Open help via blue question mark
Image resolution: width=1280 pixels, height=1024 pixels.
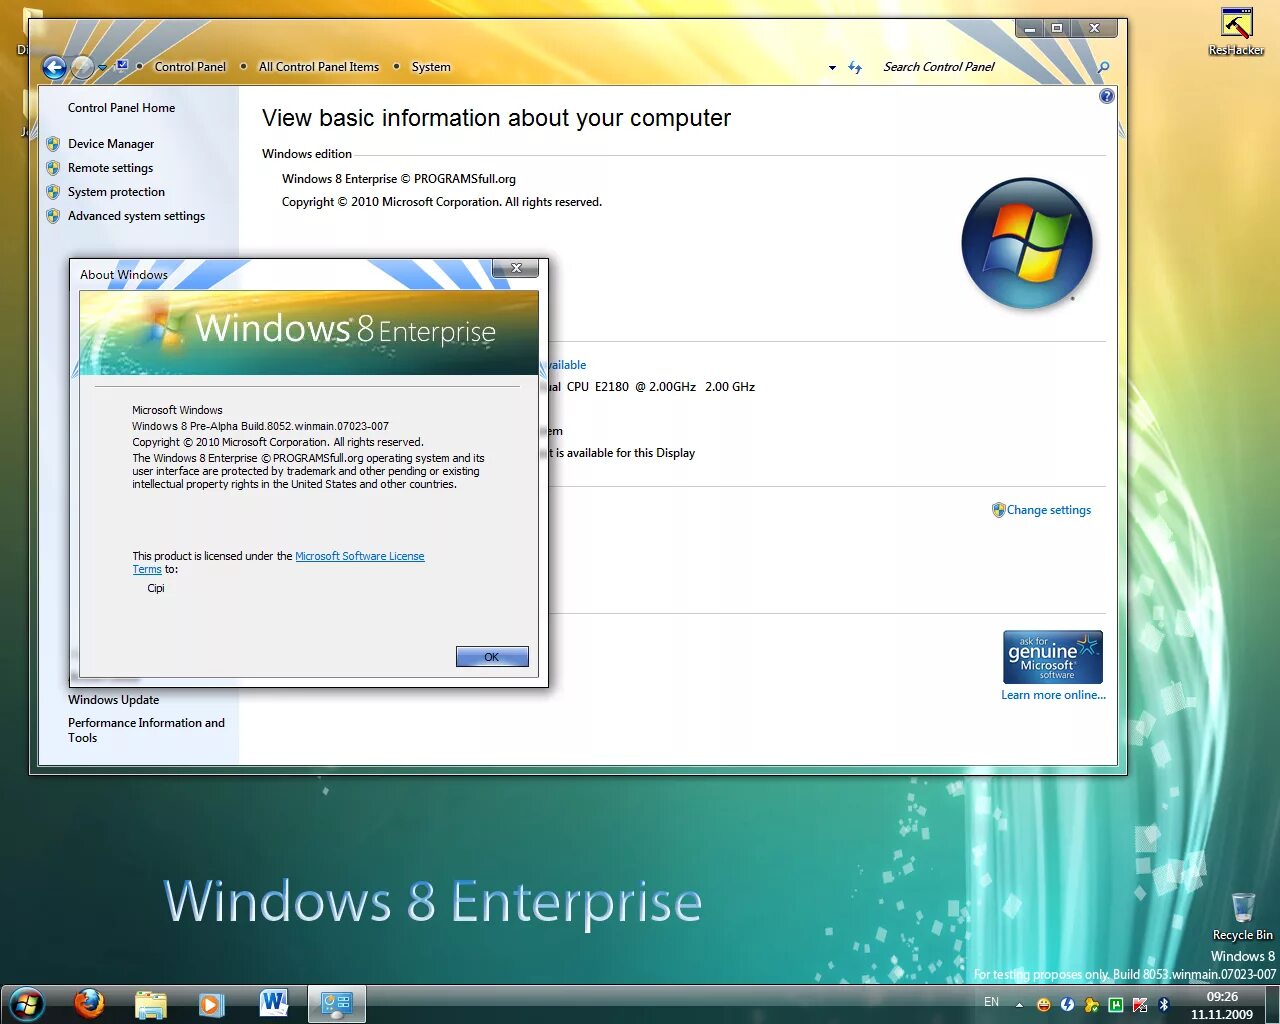[x=1106, y=96]
